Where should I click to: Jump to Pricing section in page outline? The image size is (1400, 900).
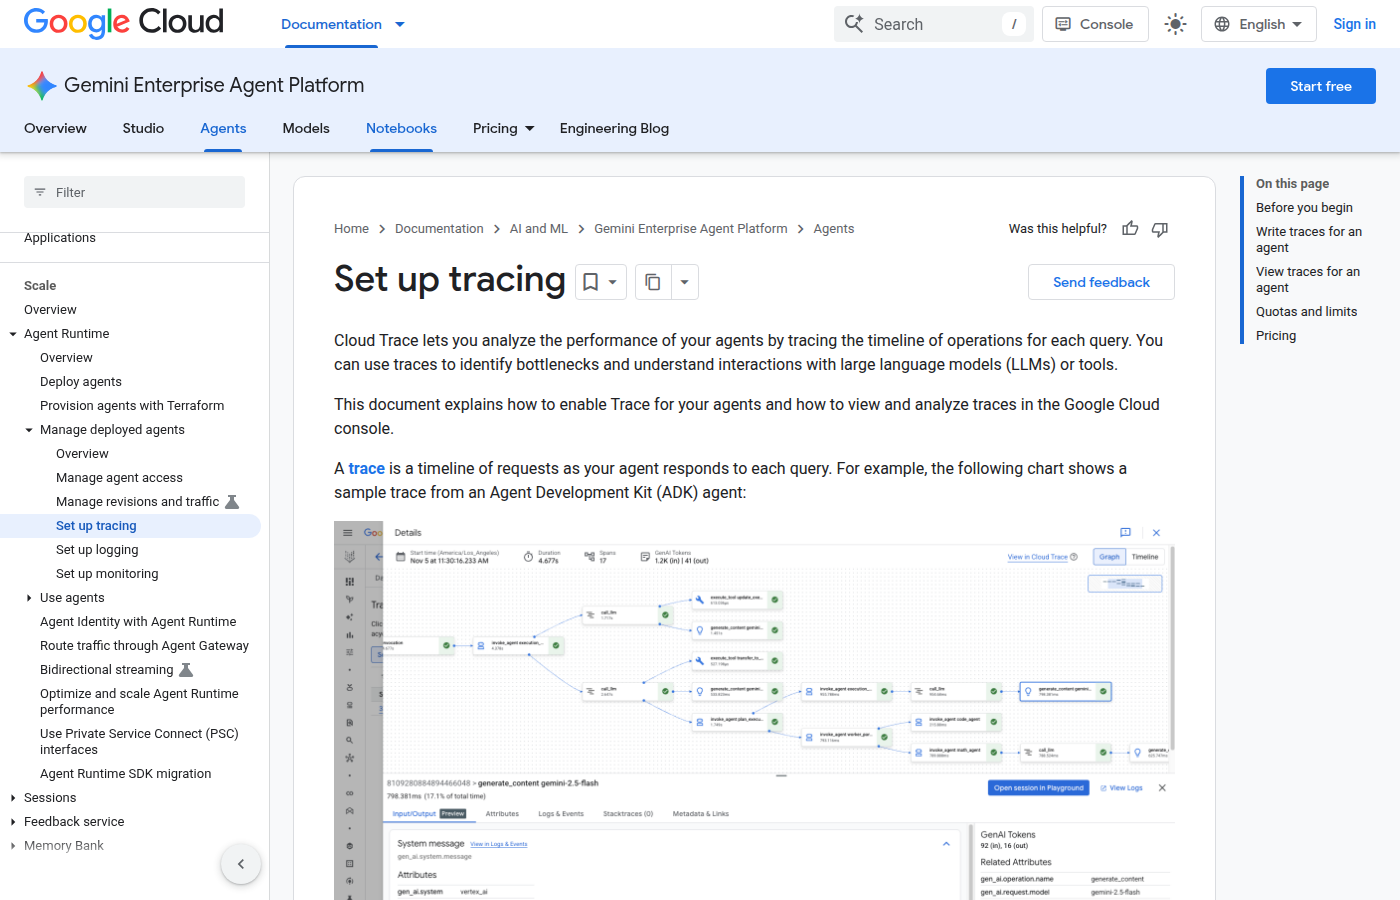tap(1276, 336)
